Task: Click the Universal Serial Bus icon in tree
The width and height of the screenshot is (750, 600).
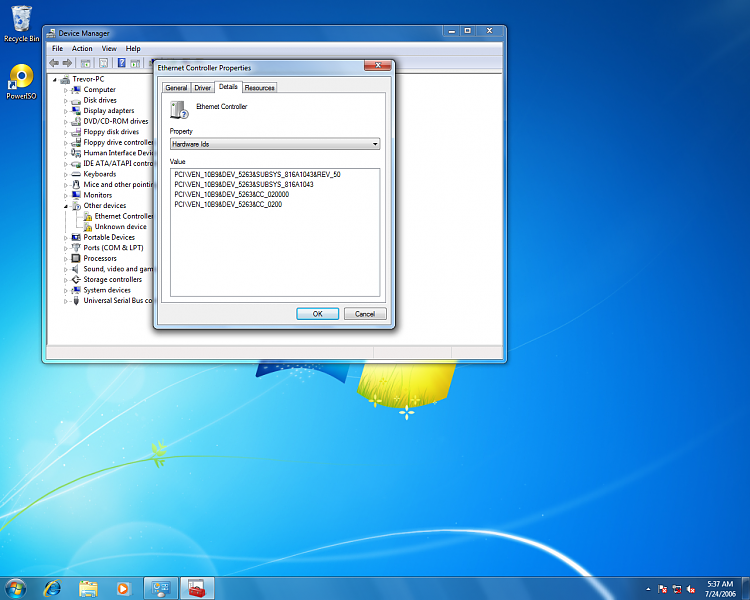Action: click(x=76, y=300)
